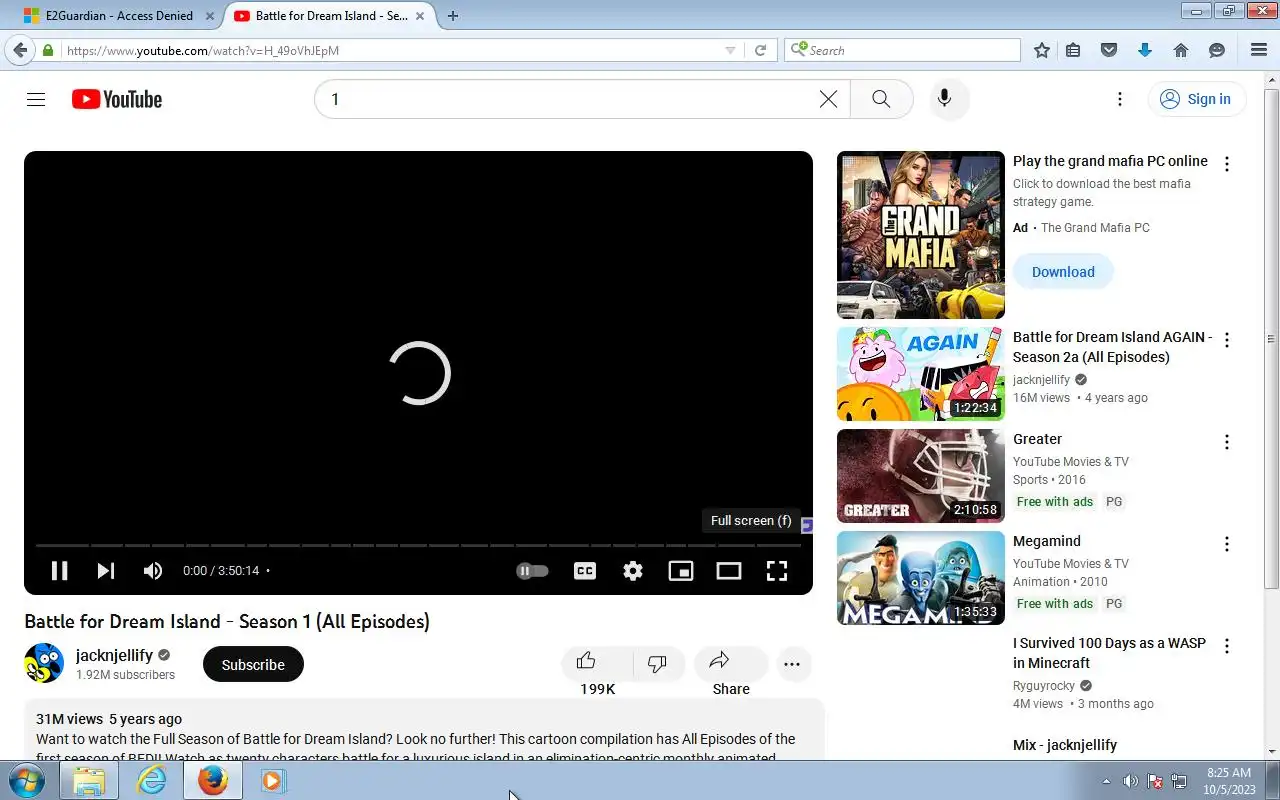
Task: Pause the video
Action: [x=59, y=571]
